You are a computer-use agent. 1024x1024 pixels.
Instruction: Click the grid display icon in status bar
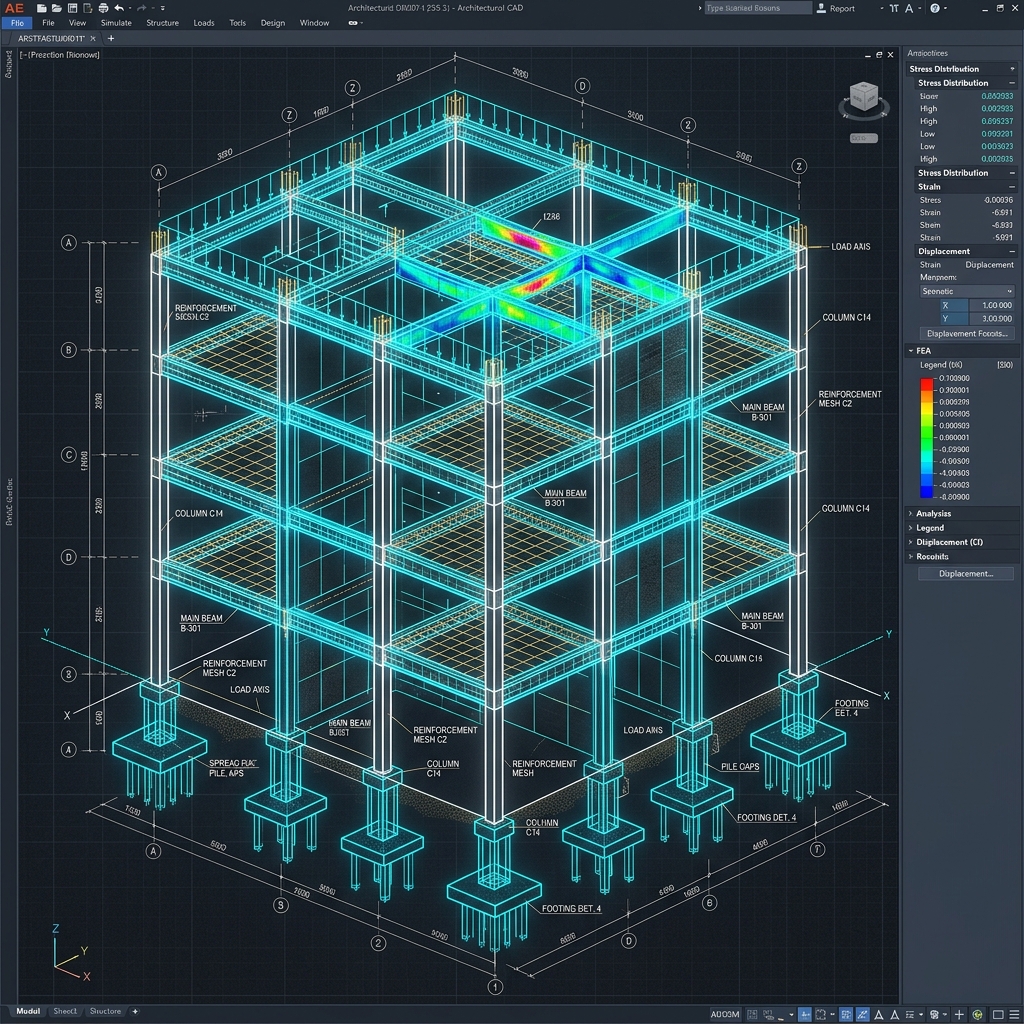(752, 1014)
